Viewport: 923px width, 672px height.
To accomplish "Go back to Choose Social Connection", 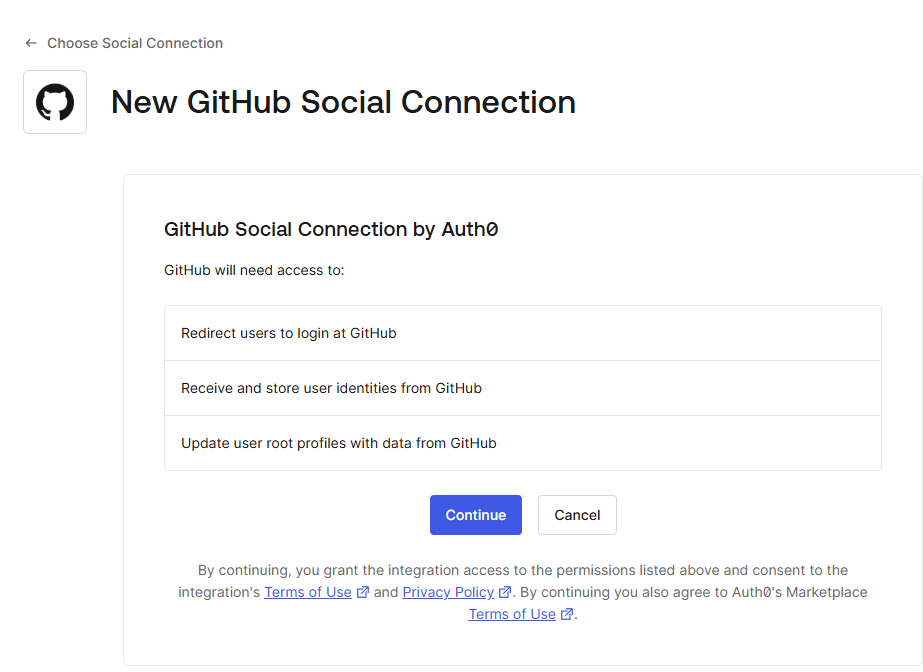I will pyautogui.click(x=134, y=43).
